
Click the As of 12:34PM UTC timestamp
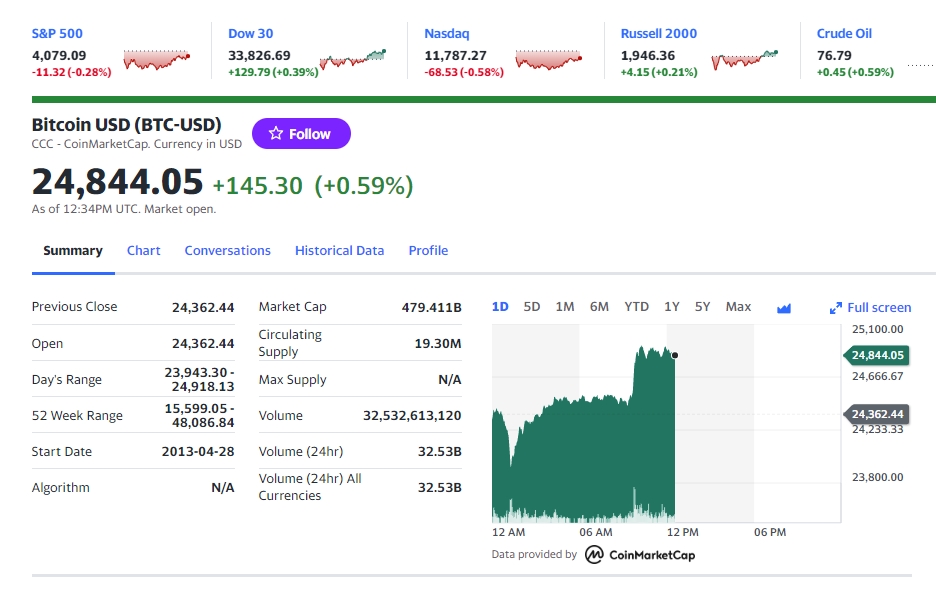pyautogui.click(x=124, y=209)
